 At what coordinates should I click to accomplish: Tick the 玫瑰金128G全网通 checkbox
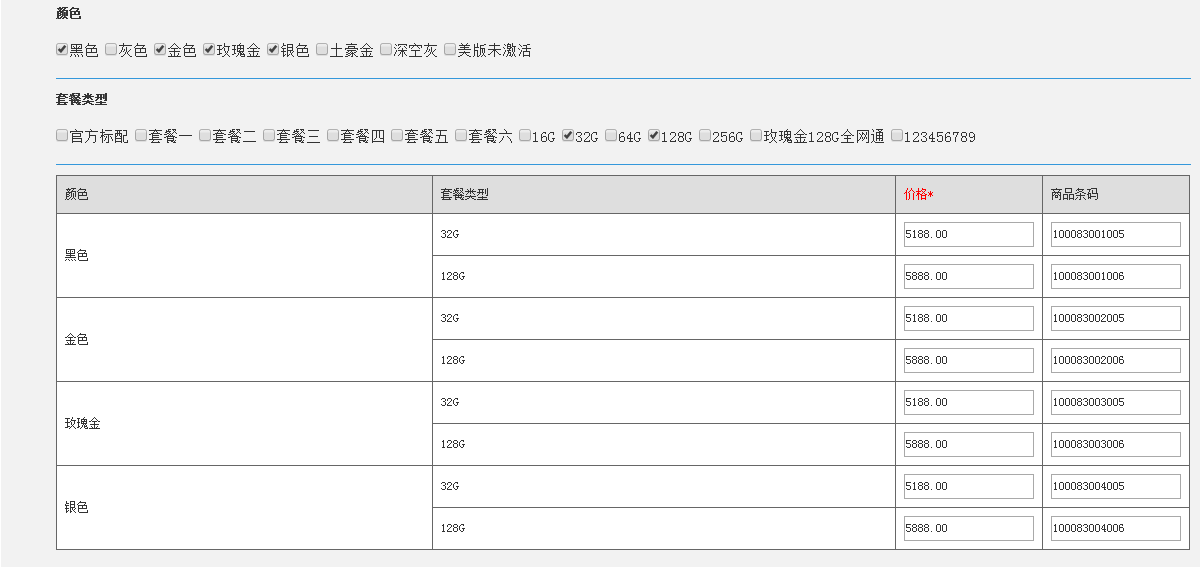(756, 135)
